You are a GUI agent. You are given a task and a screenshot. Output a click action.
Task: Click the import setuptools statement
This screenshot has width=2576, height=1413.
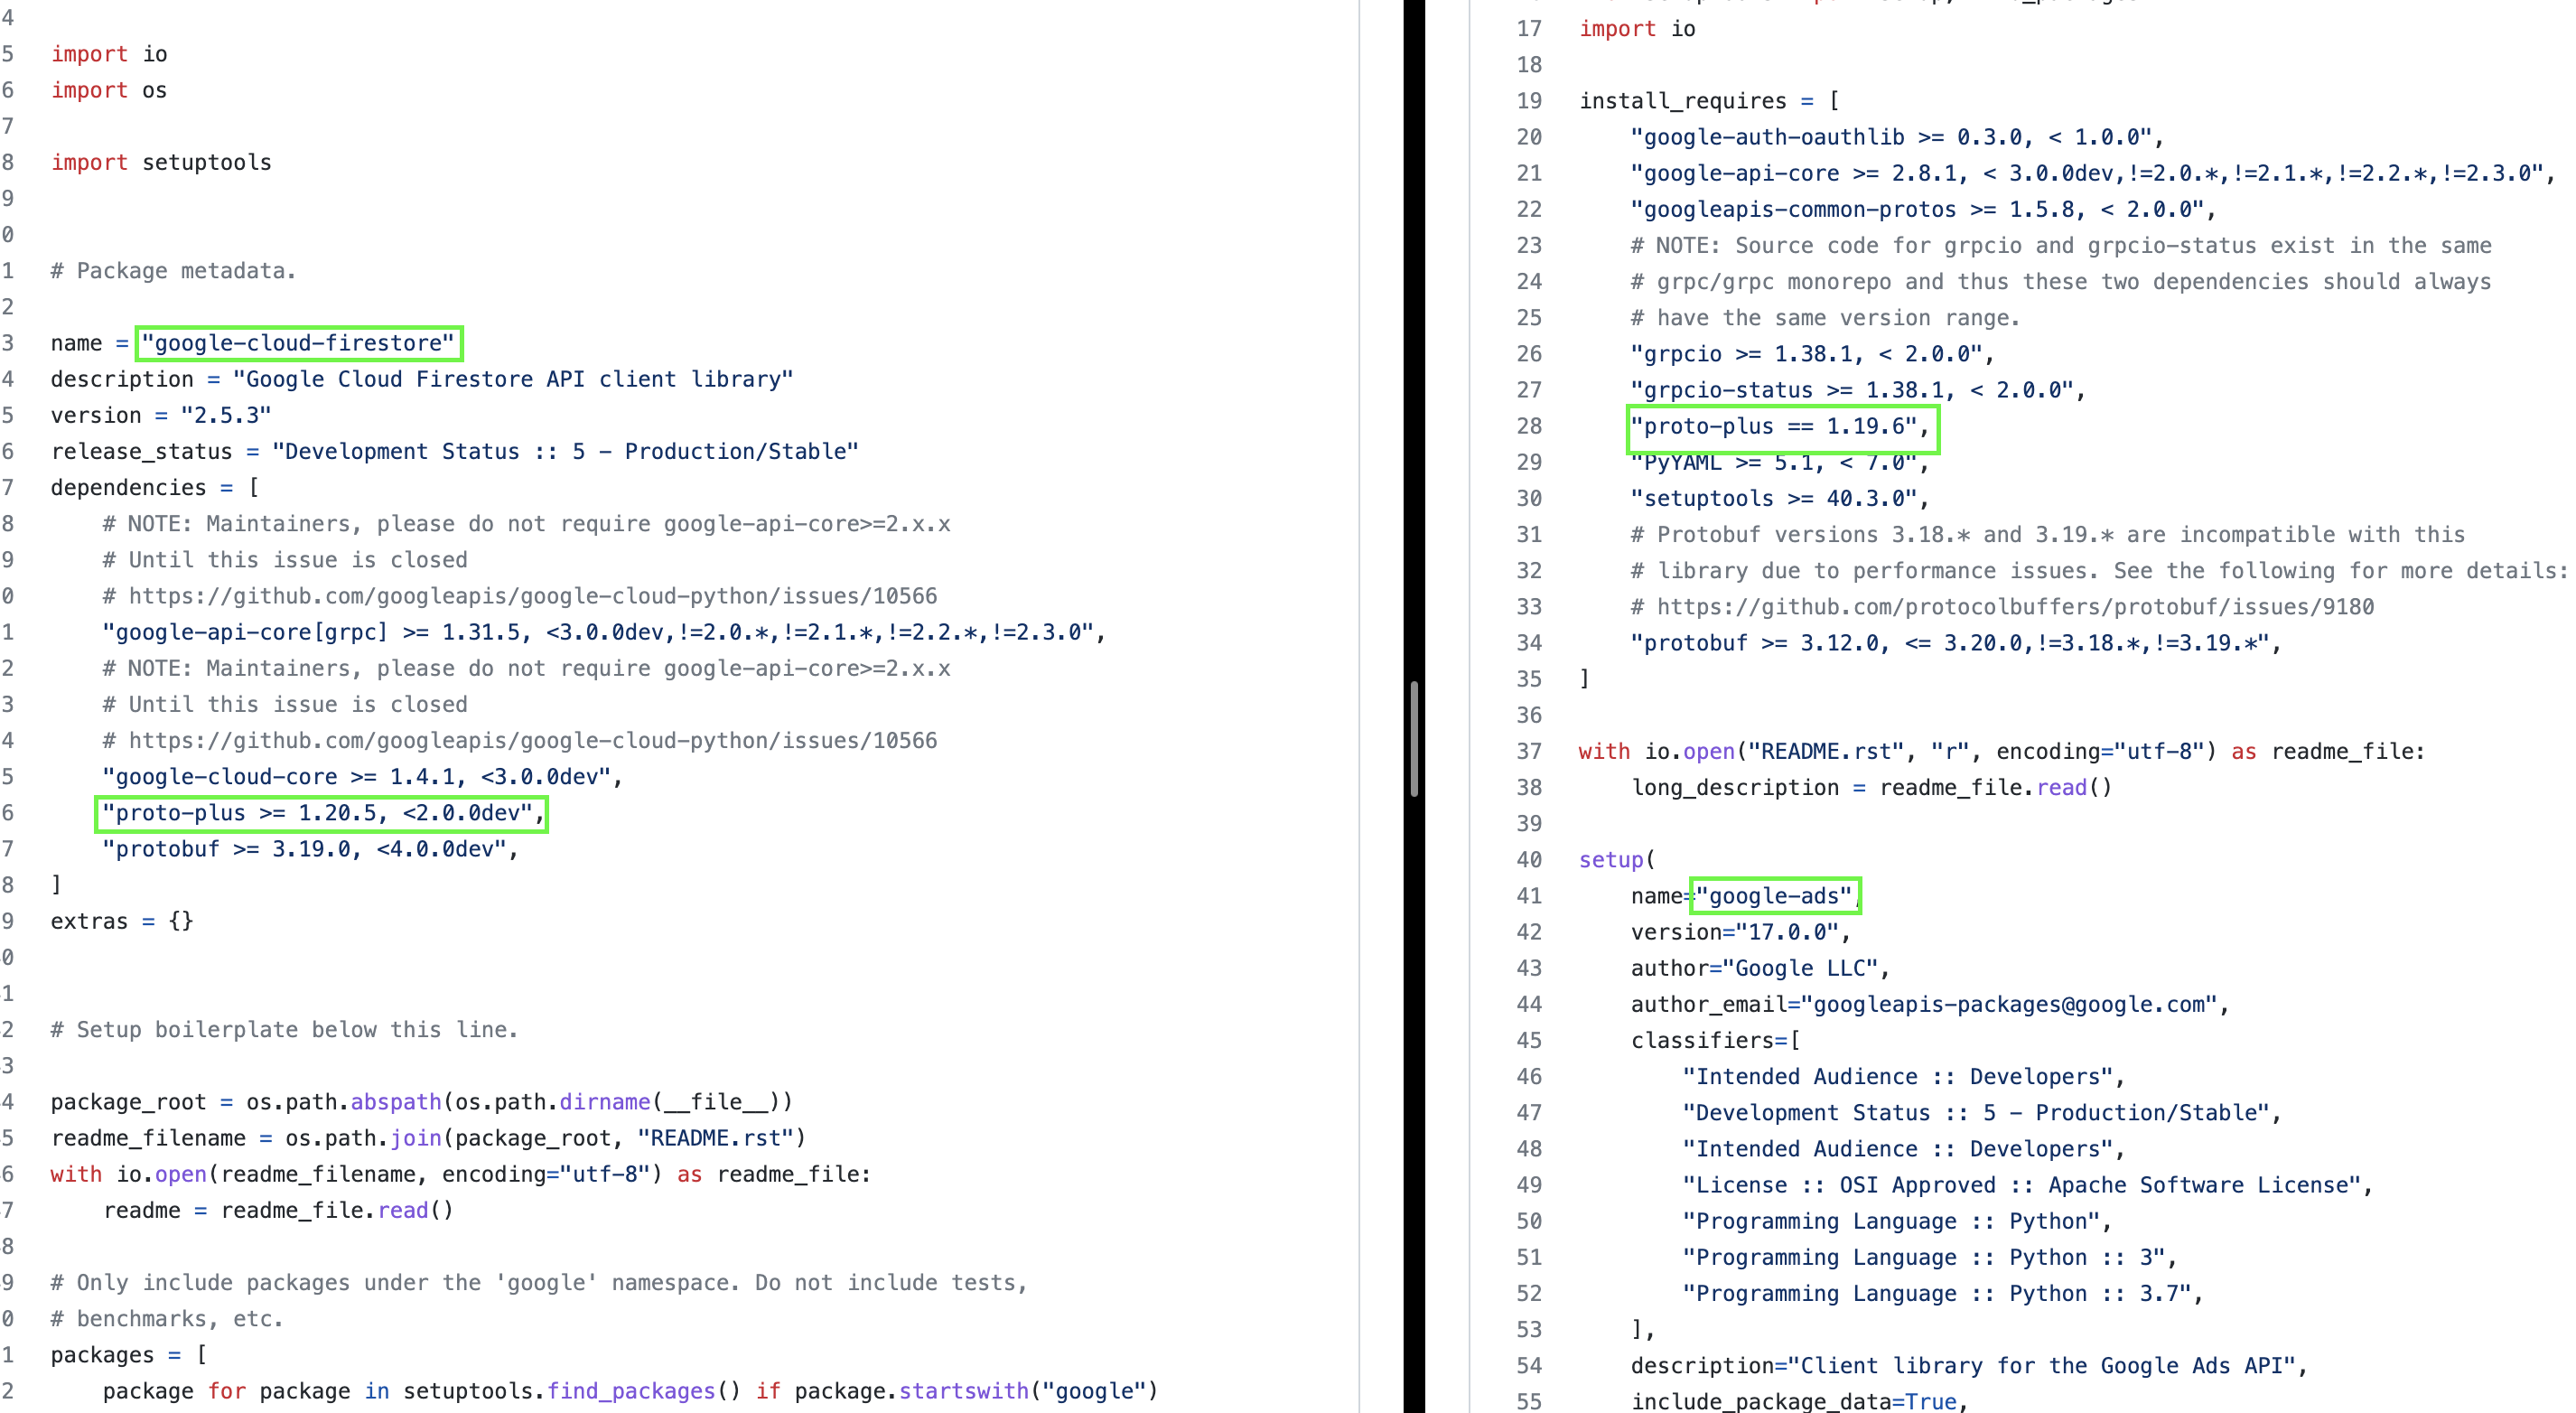pos(161,162)
